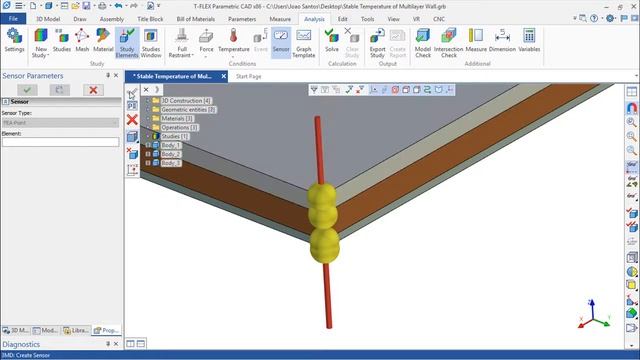
Task: Select the Temperature condition tool
Action: 233,40
